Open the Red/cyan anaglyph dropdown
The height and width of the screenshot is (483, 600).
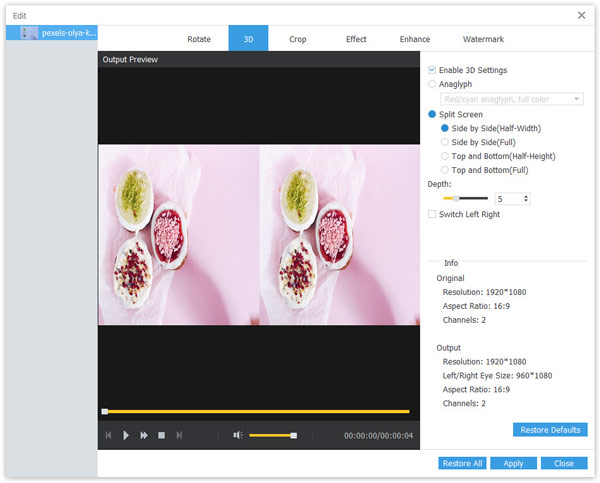pos(512,99)
